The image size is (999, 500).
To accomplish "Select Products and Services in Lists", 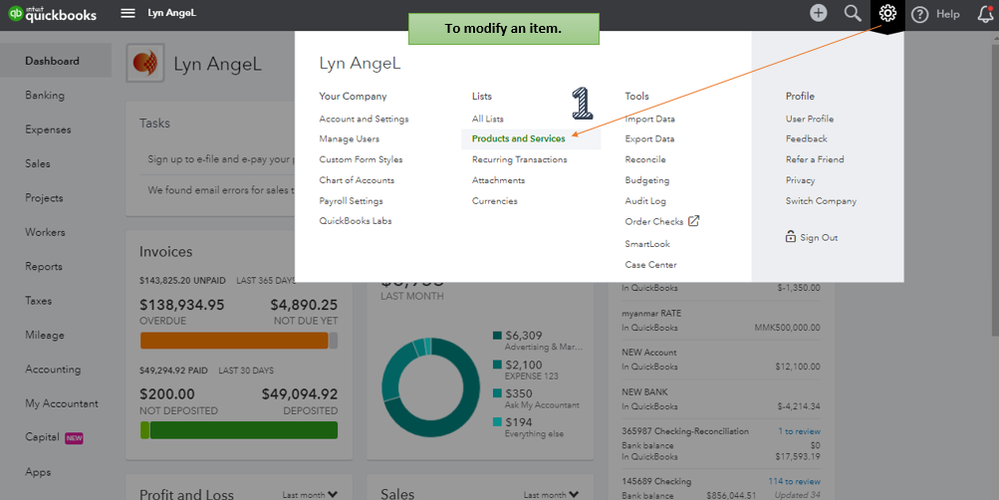I will pyautogui.click(x=518, y=139).
